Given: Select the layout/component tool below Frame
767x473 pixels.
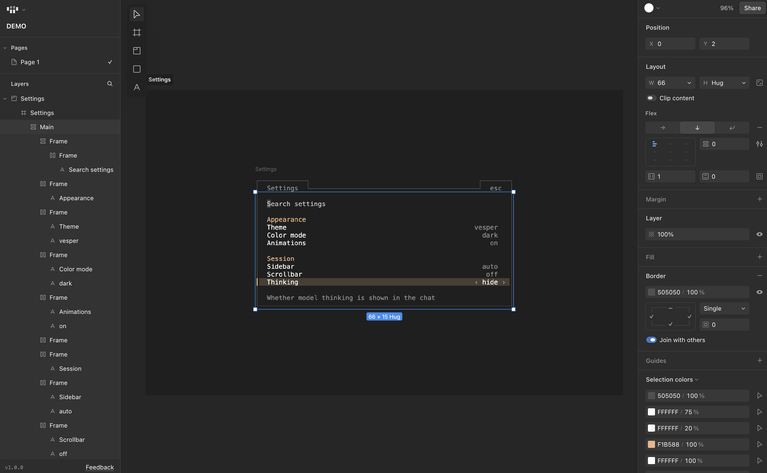Looking at the screenshot, I should coord(136,51).
